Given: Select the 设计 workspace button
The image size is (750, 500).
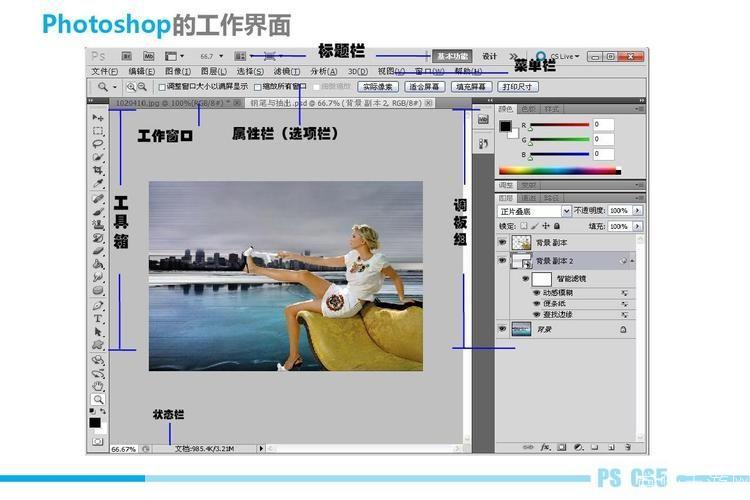Looking at the screenshot, I should 489,56.
